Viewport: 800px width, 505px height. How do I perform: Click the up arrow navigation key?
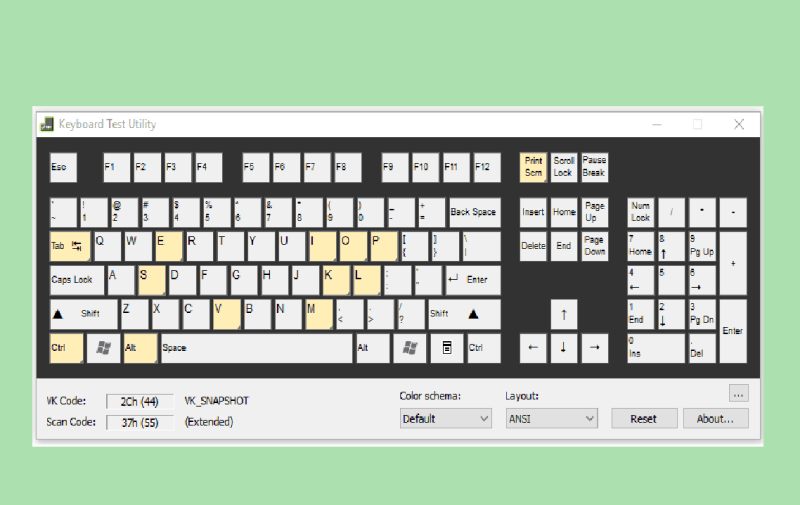pos(564,315)
